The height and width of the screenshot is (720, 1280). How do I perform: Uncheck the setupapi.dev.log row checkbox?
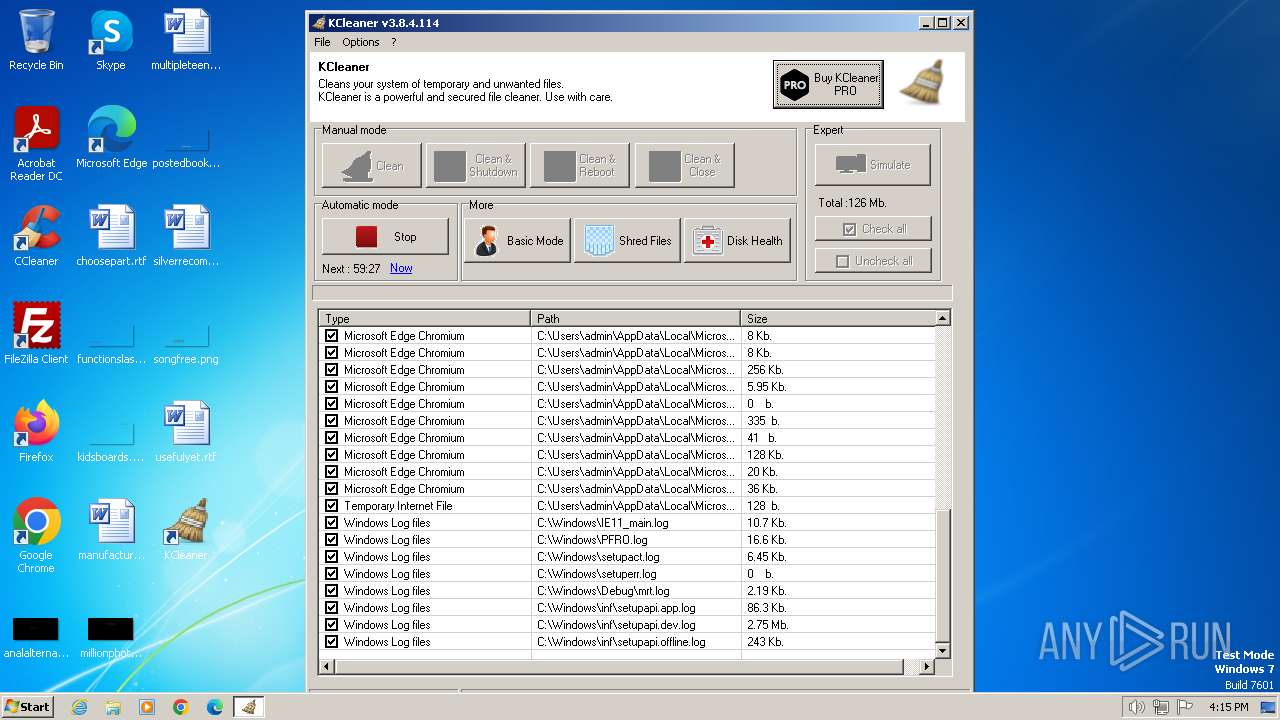coord(332,625)
